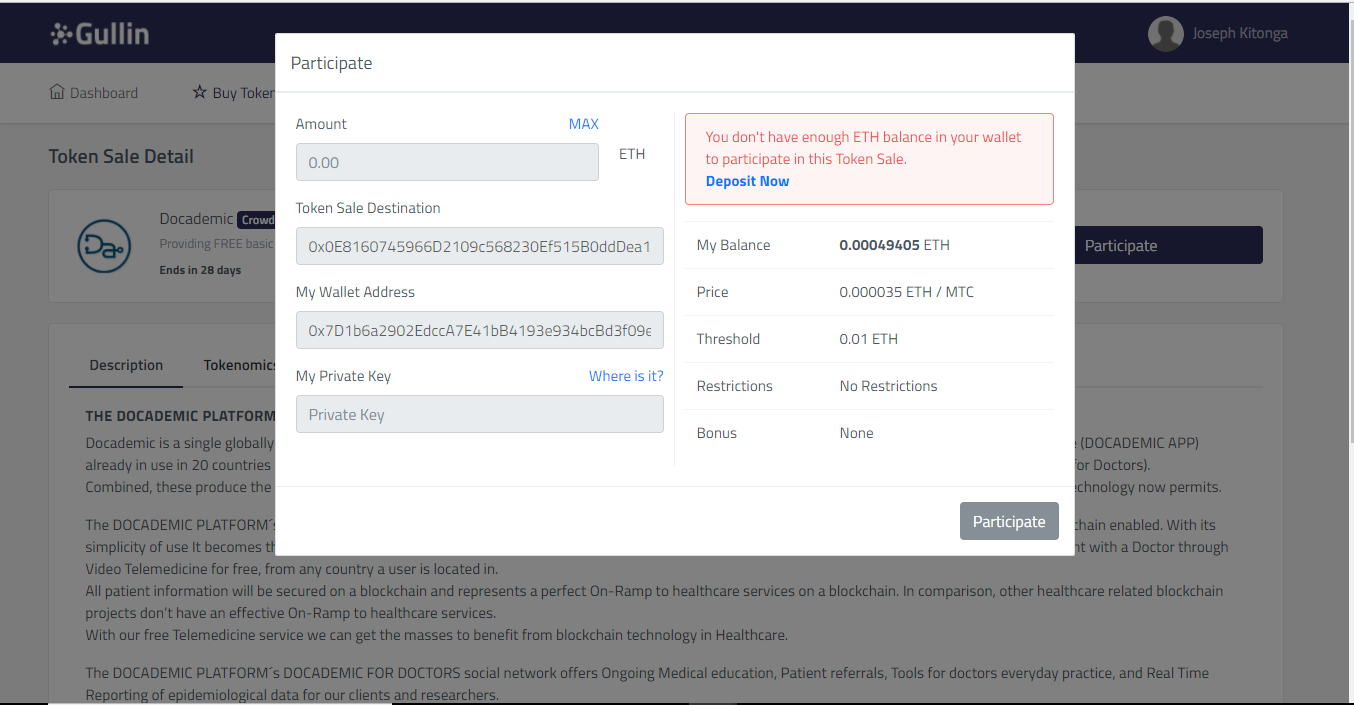Click the Price value 0.000035 ETH / MTC
1354x705 pixels.
(907, 292)
